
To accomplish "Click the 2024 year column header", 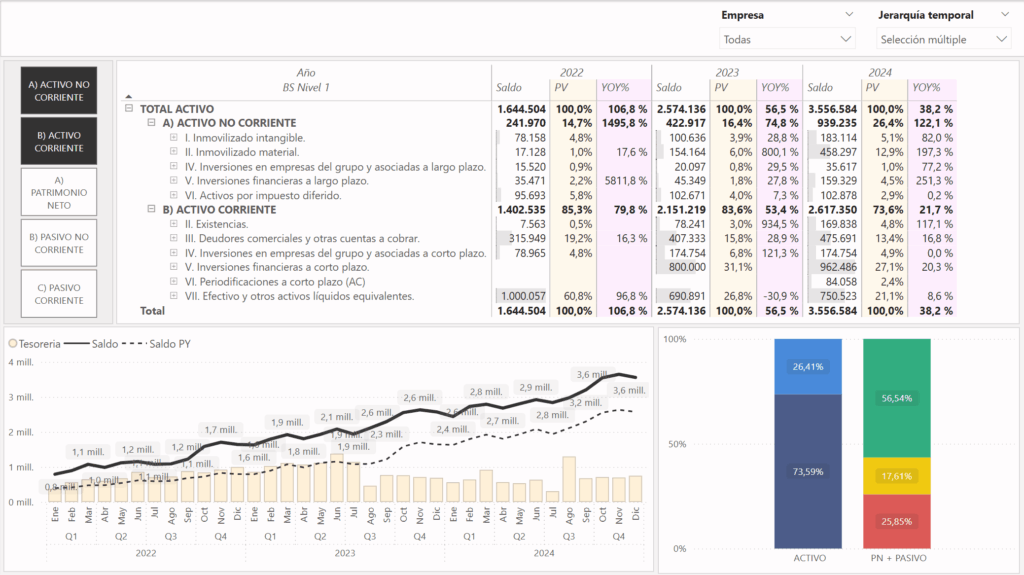I will (x=880, y=73).
